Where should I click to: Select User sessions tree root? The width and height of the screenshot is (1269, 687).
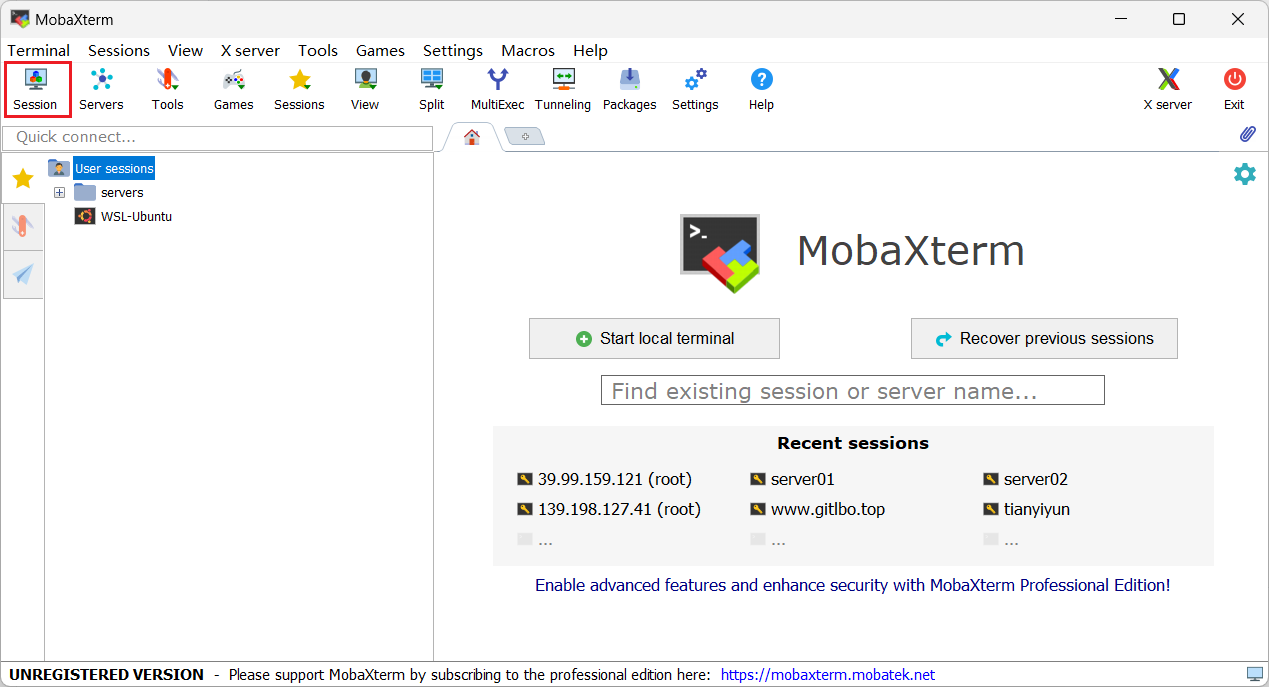coord(114,168)
